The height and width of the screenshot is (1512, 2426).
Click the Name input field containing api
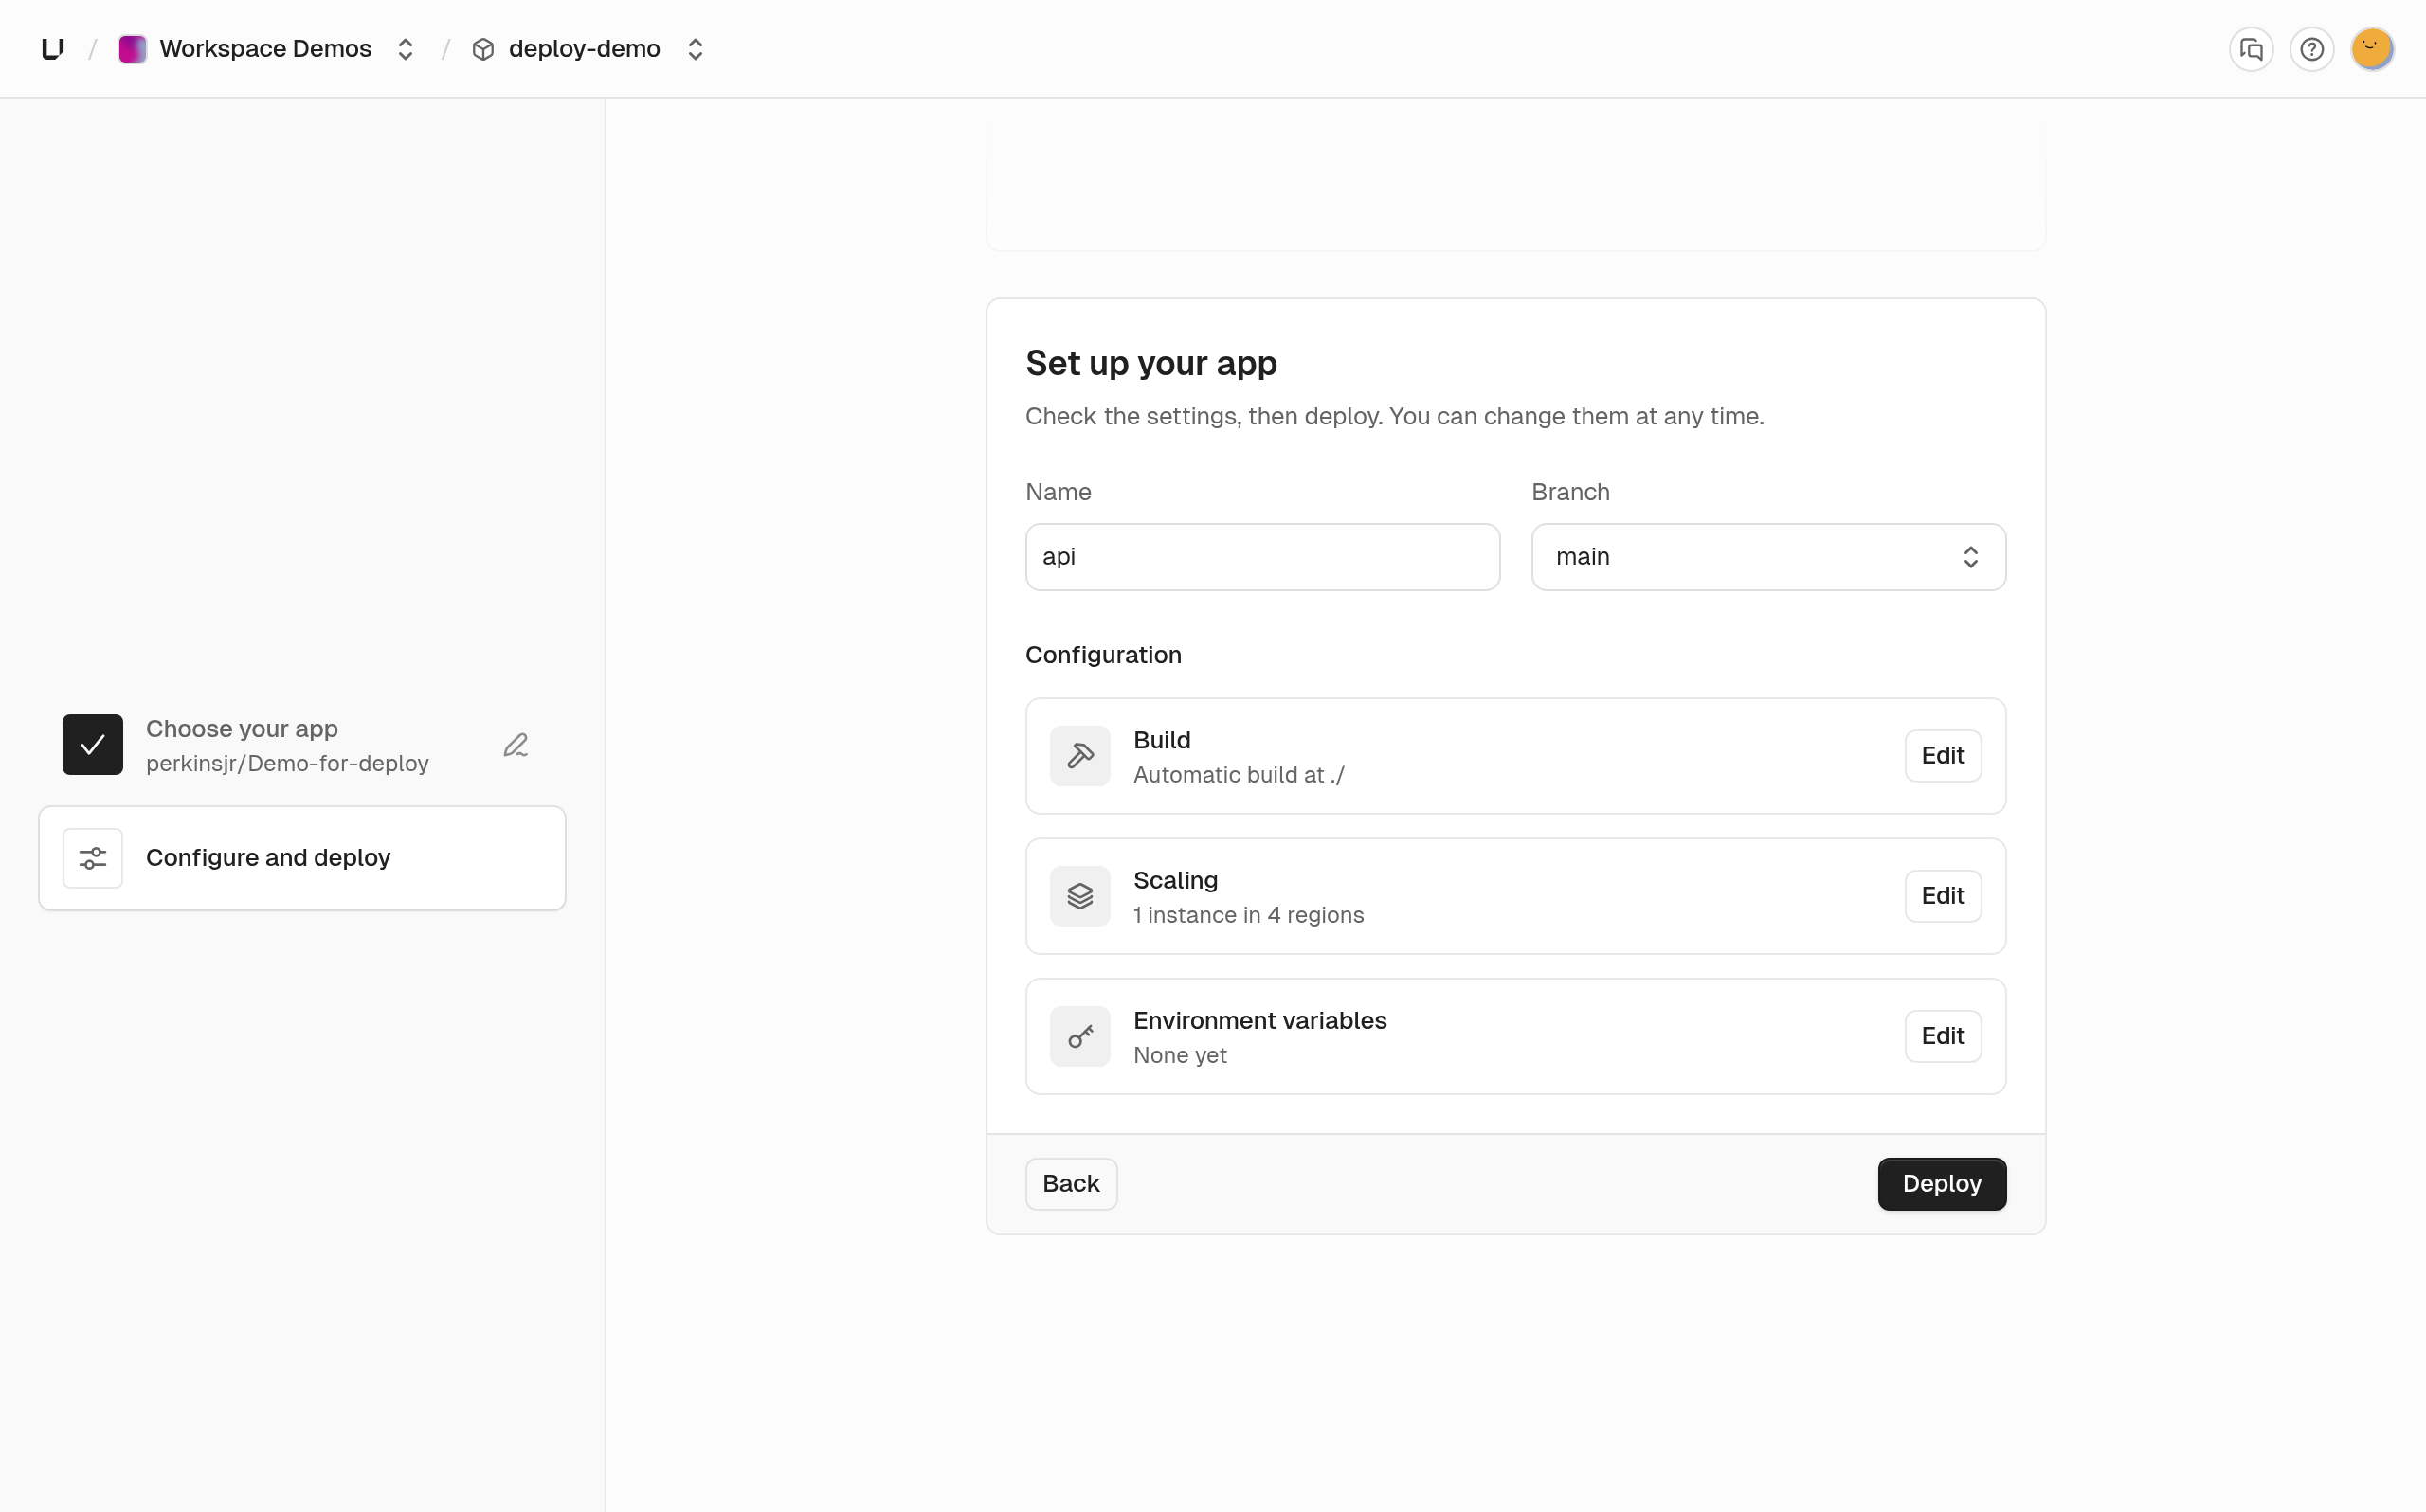coord(1262,557)
